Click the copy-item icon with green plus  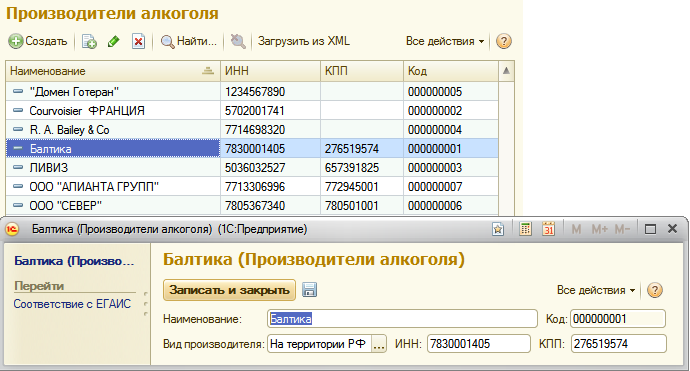point(89,41)
